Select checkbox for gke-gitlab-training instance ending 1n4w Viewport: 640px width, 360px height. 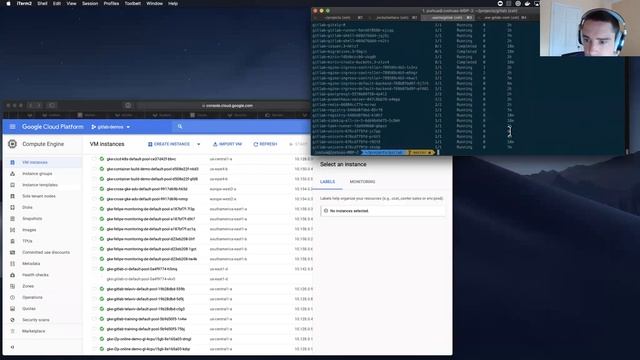coord(94,319)
